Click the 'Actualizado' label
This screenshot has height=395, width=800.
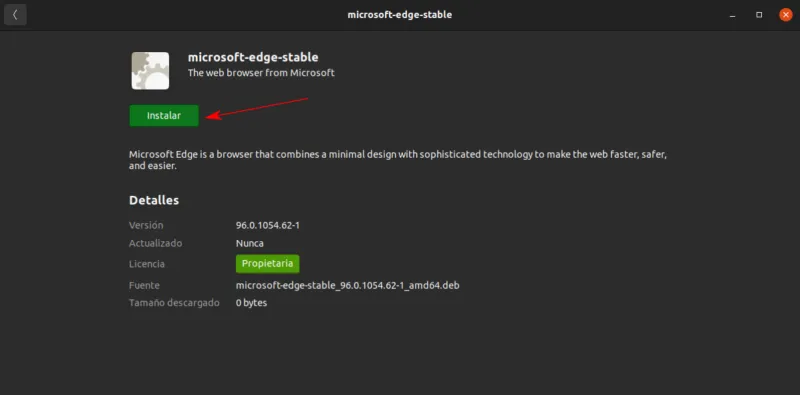(x=156, y=243)
